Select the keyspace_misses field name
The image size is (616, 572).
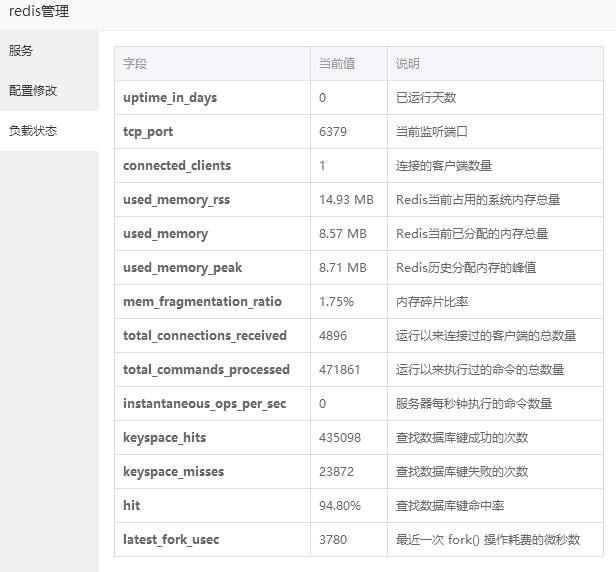(173, 471)
